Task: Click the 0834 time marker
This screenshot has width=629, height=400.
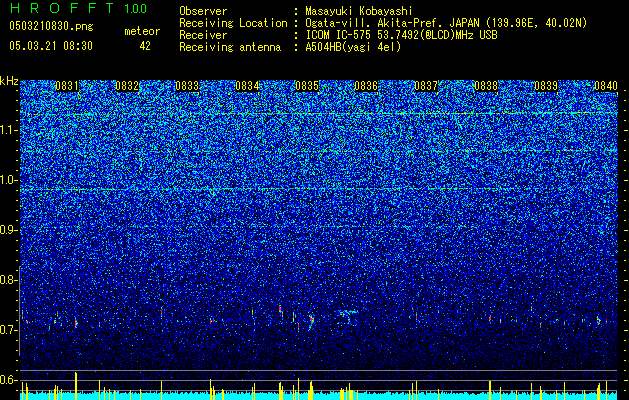Action: (x=247, y=86)
